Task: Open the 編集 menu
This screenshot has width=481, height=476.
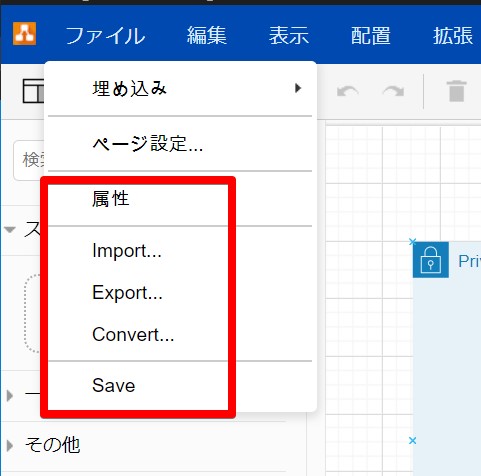Action: [x=207, y=35]
